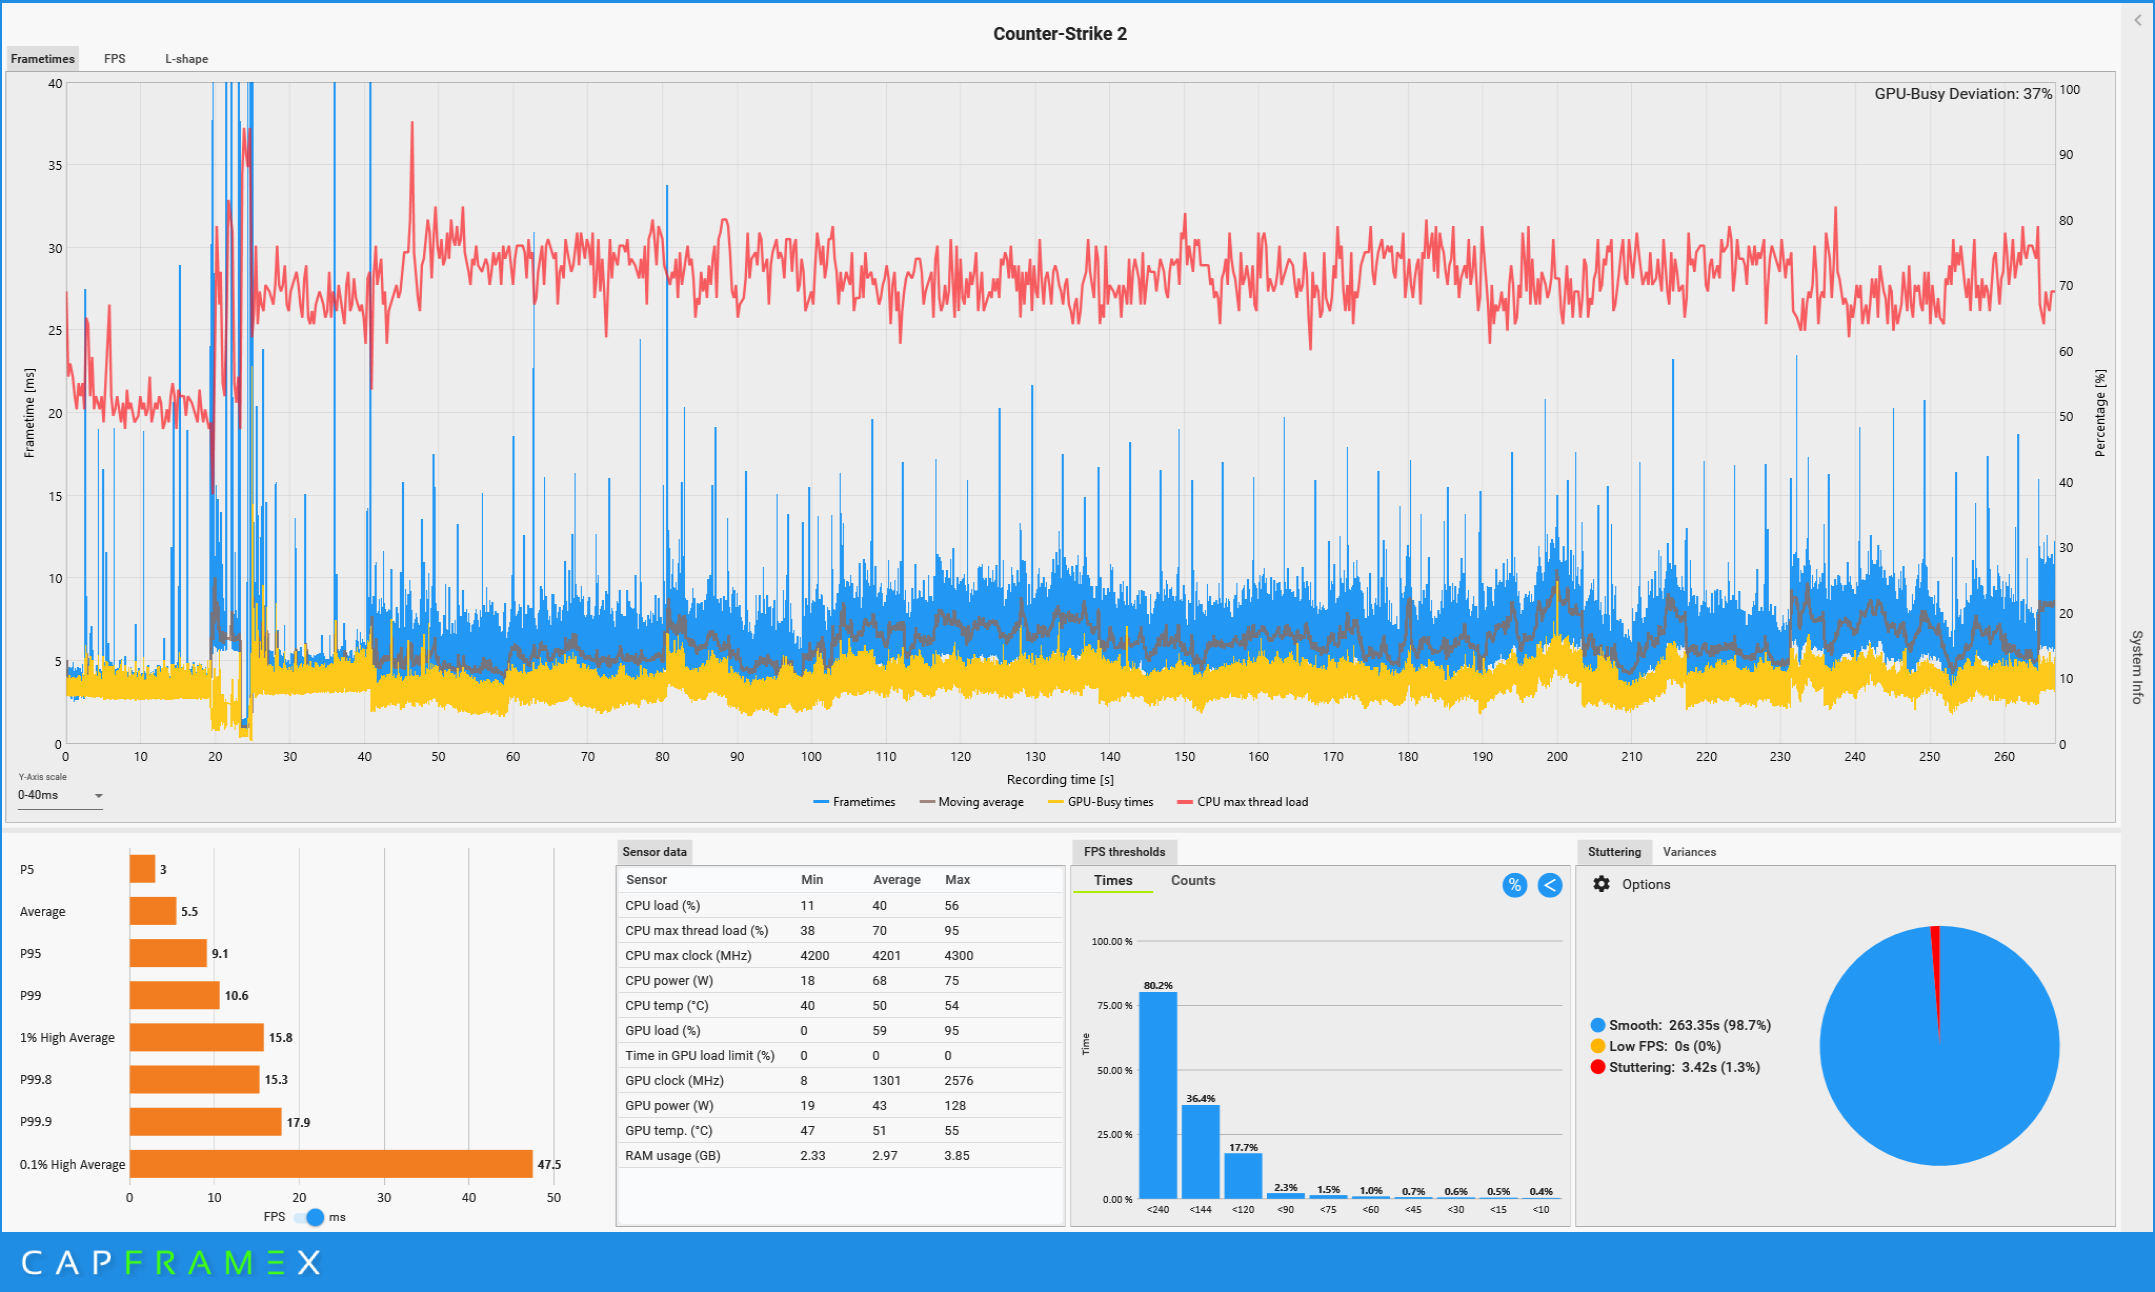Open the Variances tab

tap(1689, 852)
